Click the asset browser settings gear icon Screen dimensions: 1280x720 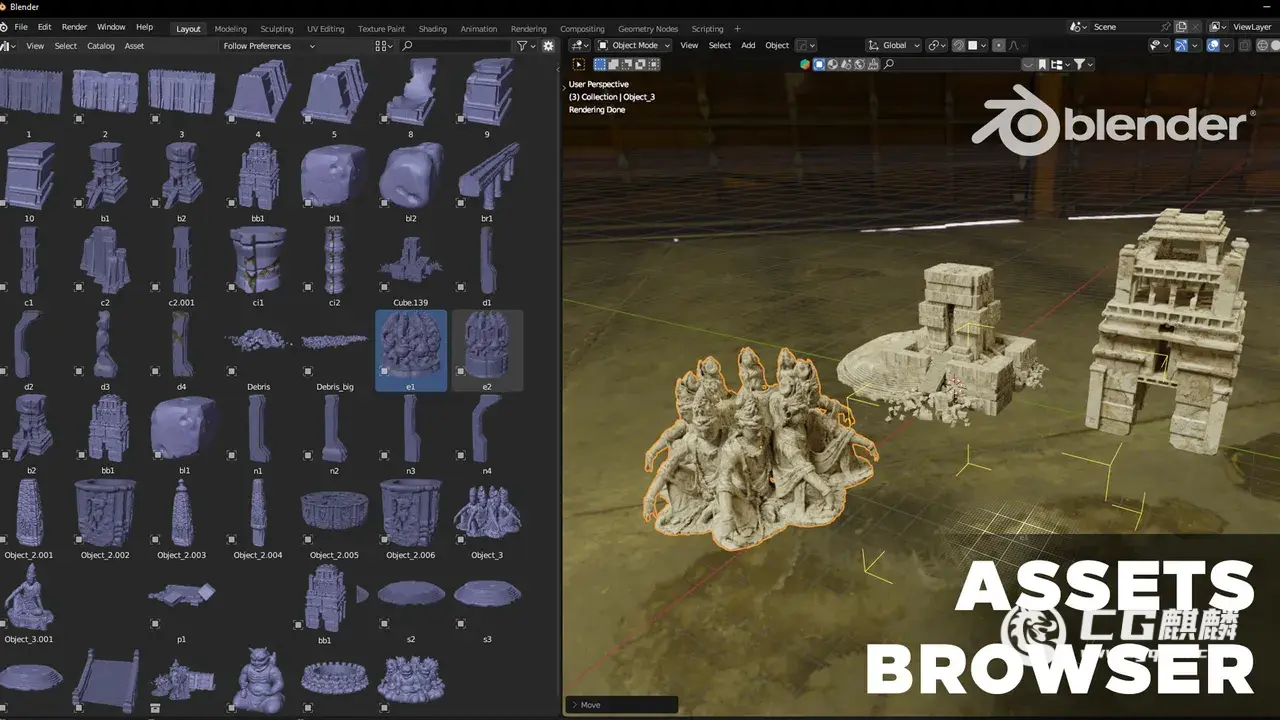(548, 46)
